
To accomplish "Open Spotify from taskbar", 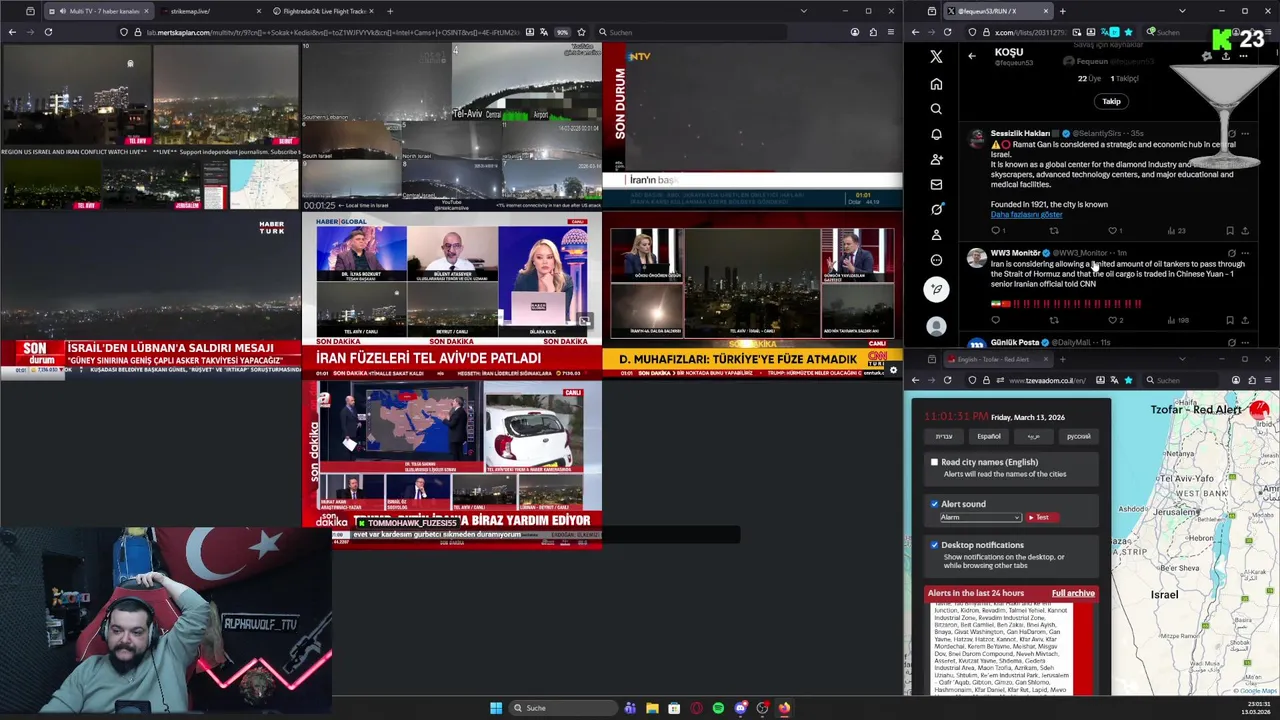I will tap(718, 708).
